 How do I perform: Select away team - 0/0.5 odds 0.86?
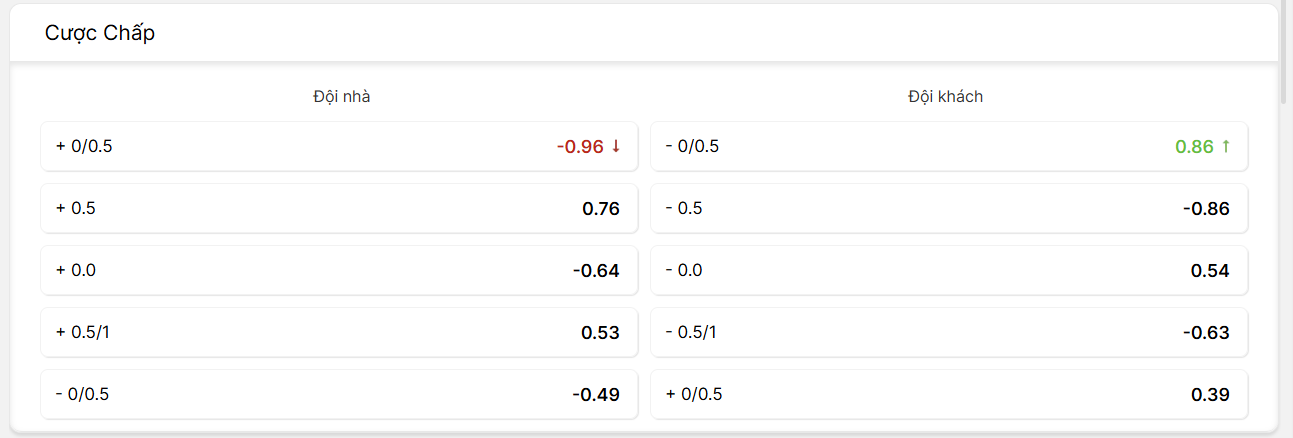[x=949, y=146]
